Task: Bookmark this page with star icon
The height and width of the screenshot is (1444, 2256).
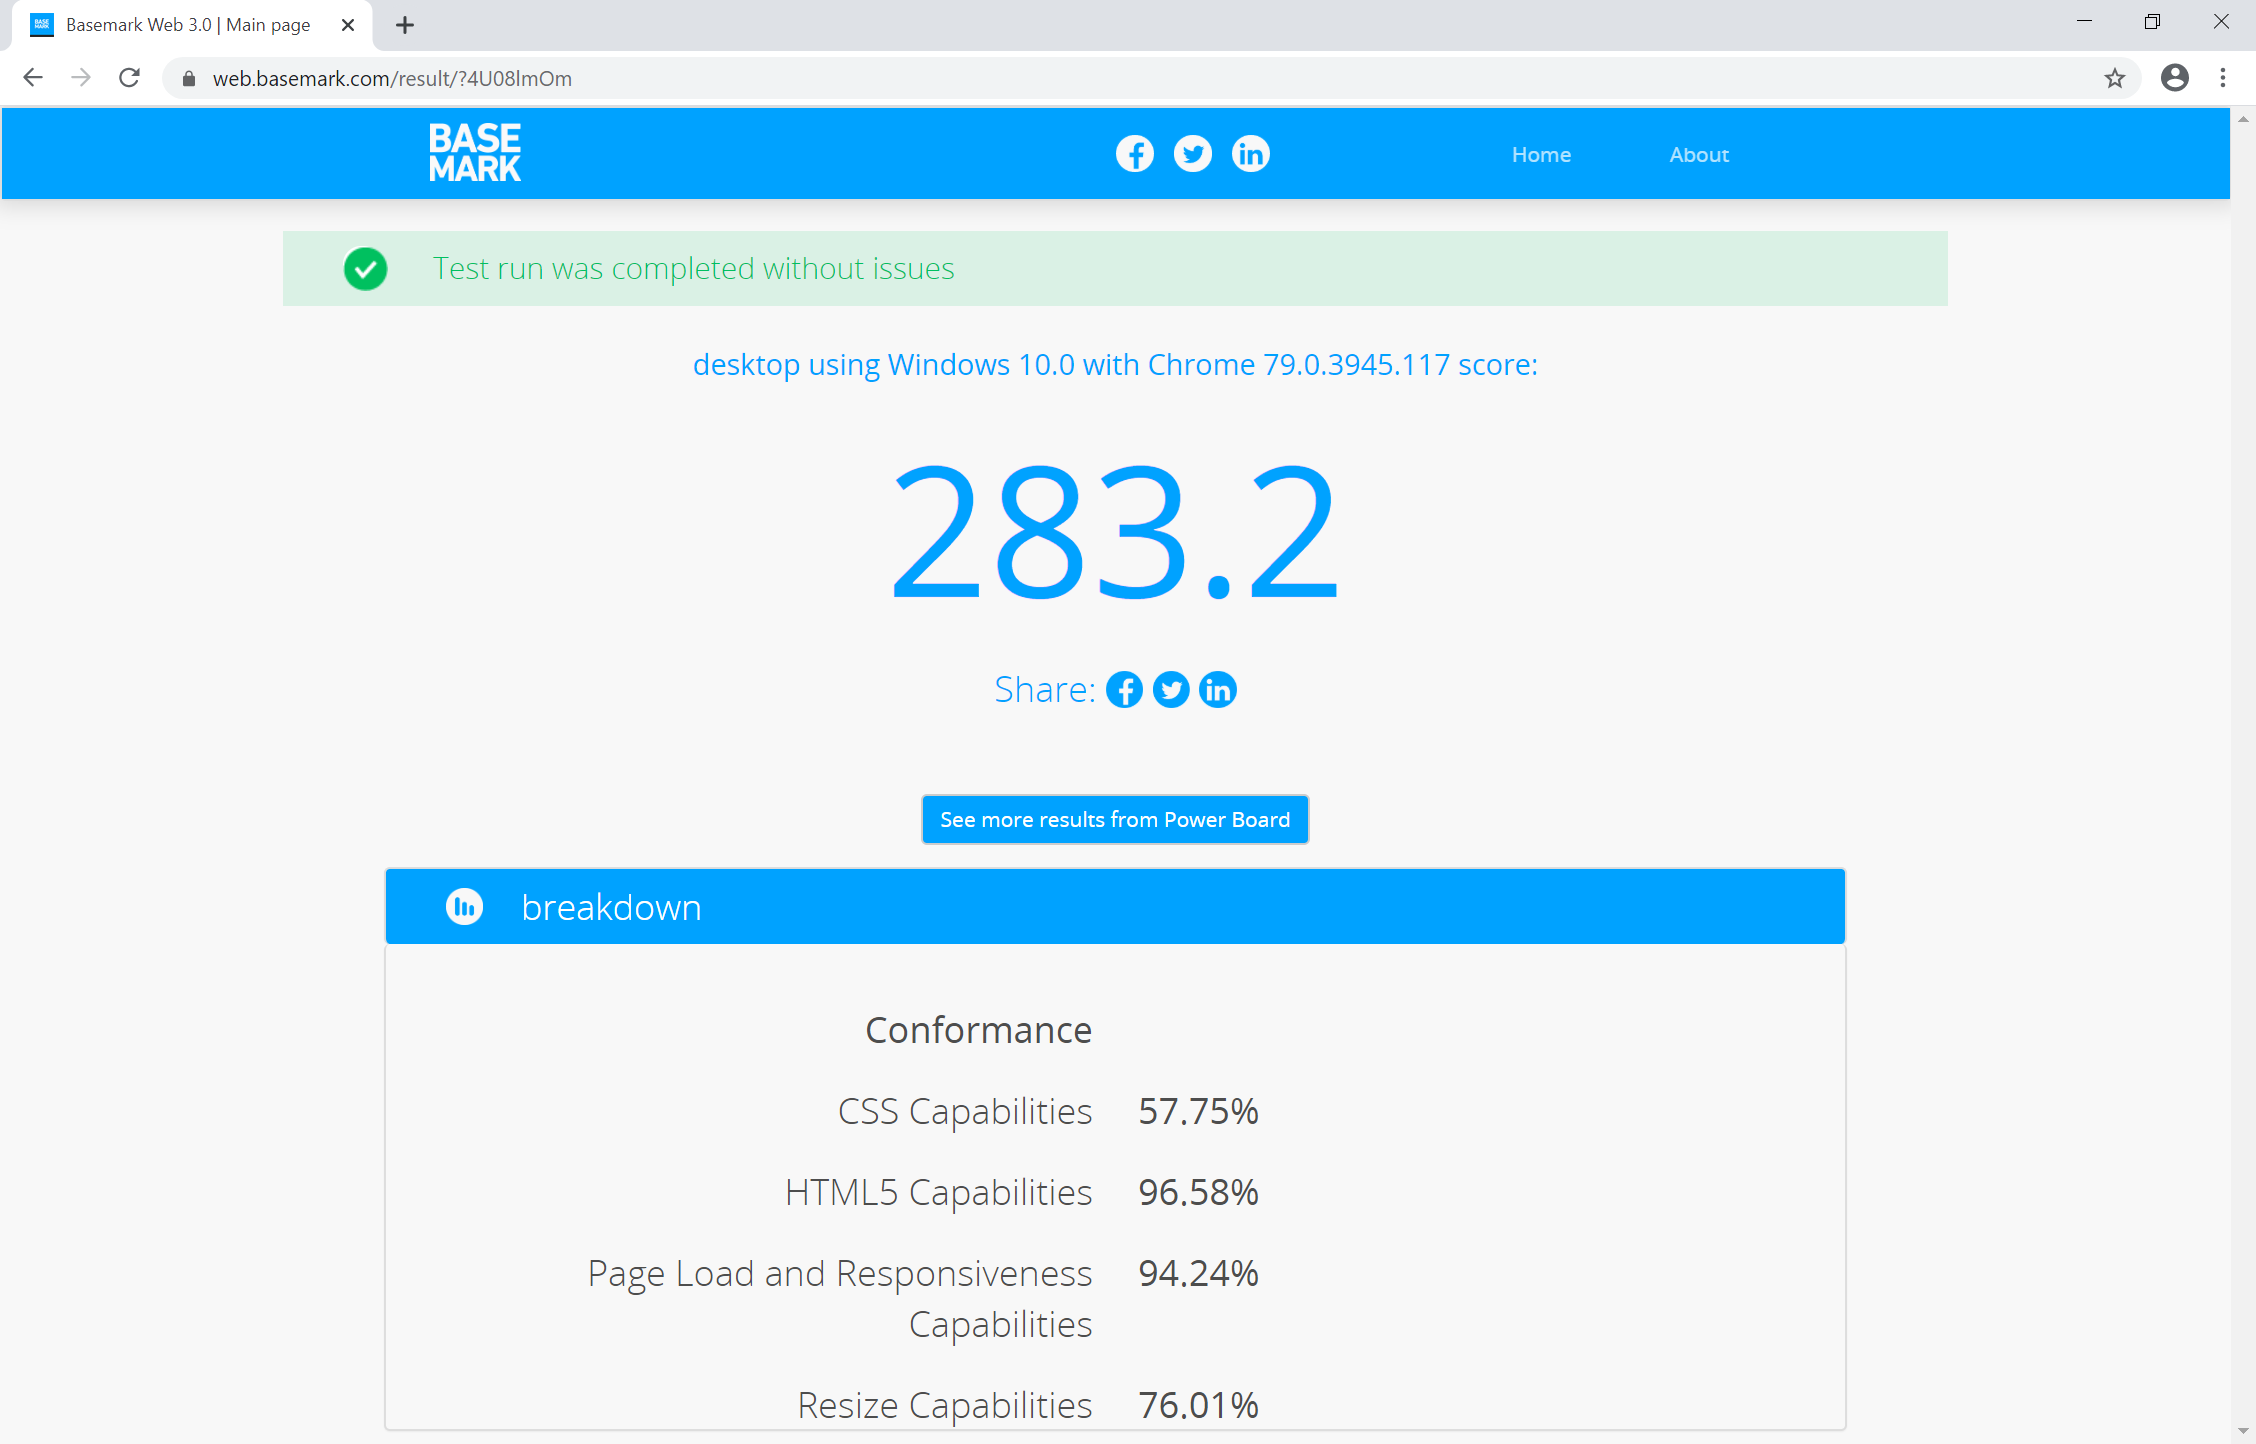Action: (x=2114, y=78)
